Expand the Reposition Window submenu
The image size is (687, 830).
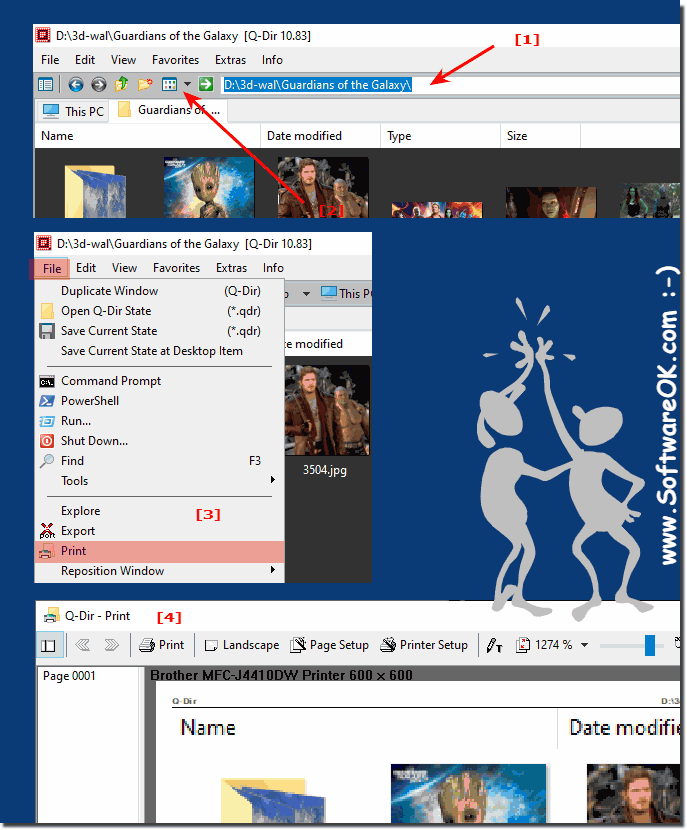[x=159, y=571]
